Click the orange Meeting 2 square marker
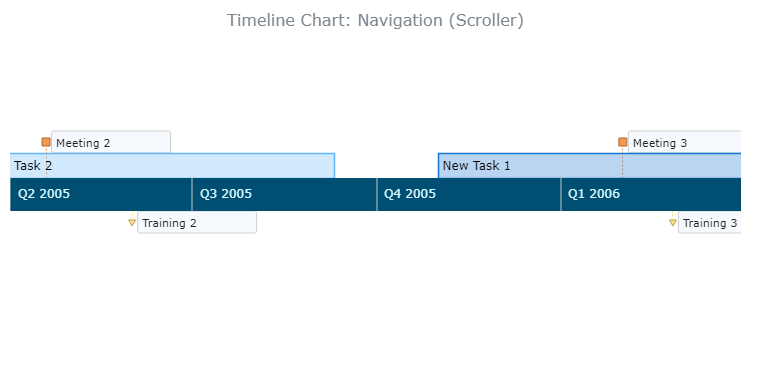 tap(46, 142)
